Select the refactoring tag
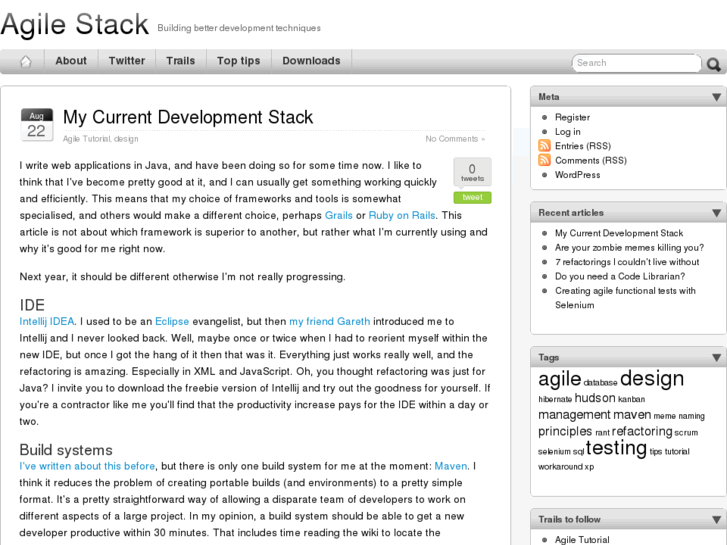Viewport: 727px width, 545px height. 642,431
